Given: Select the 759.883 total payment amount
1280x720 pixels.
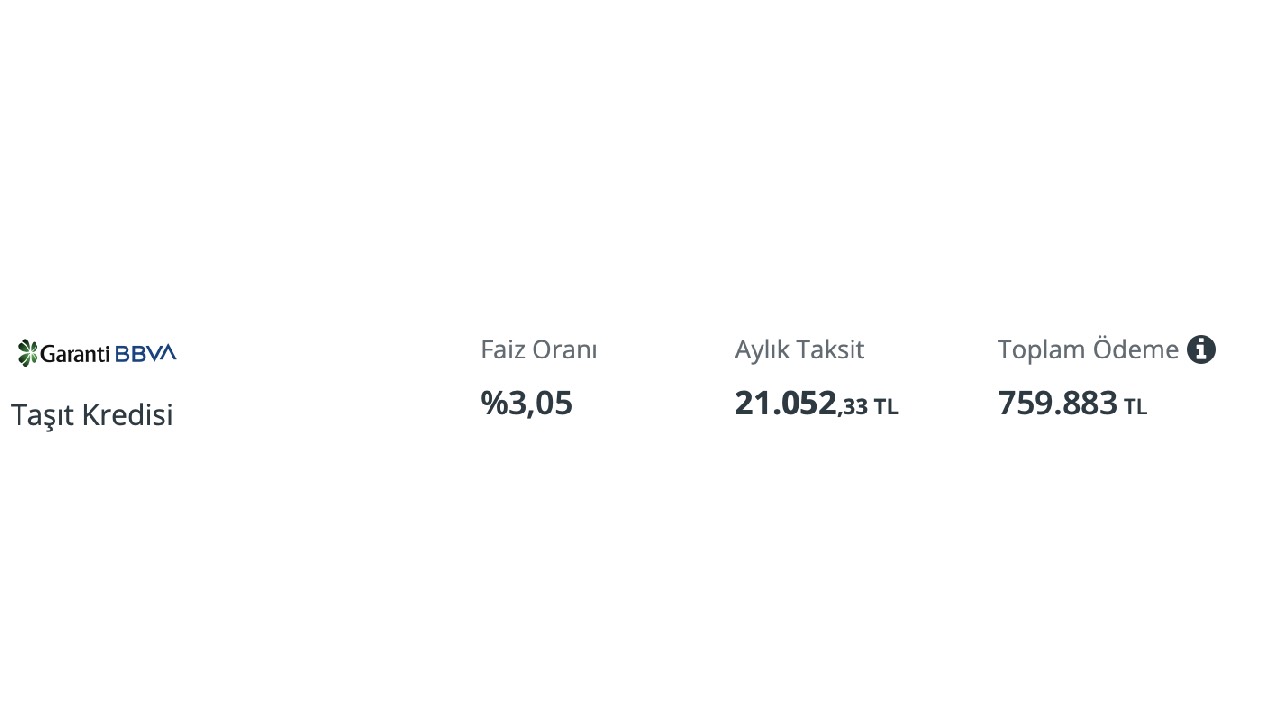Looking at the screenshot, I should click(x=1057, y=403).
